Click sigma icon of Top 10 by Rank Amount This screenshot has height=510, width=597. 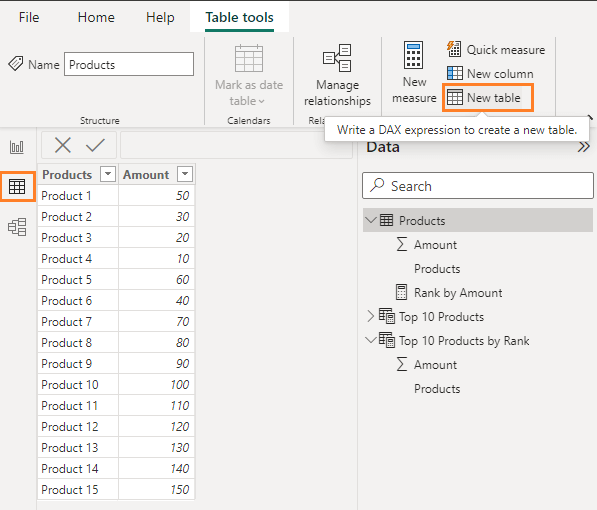click(402, 364)
